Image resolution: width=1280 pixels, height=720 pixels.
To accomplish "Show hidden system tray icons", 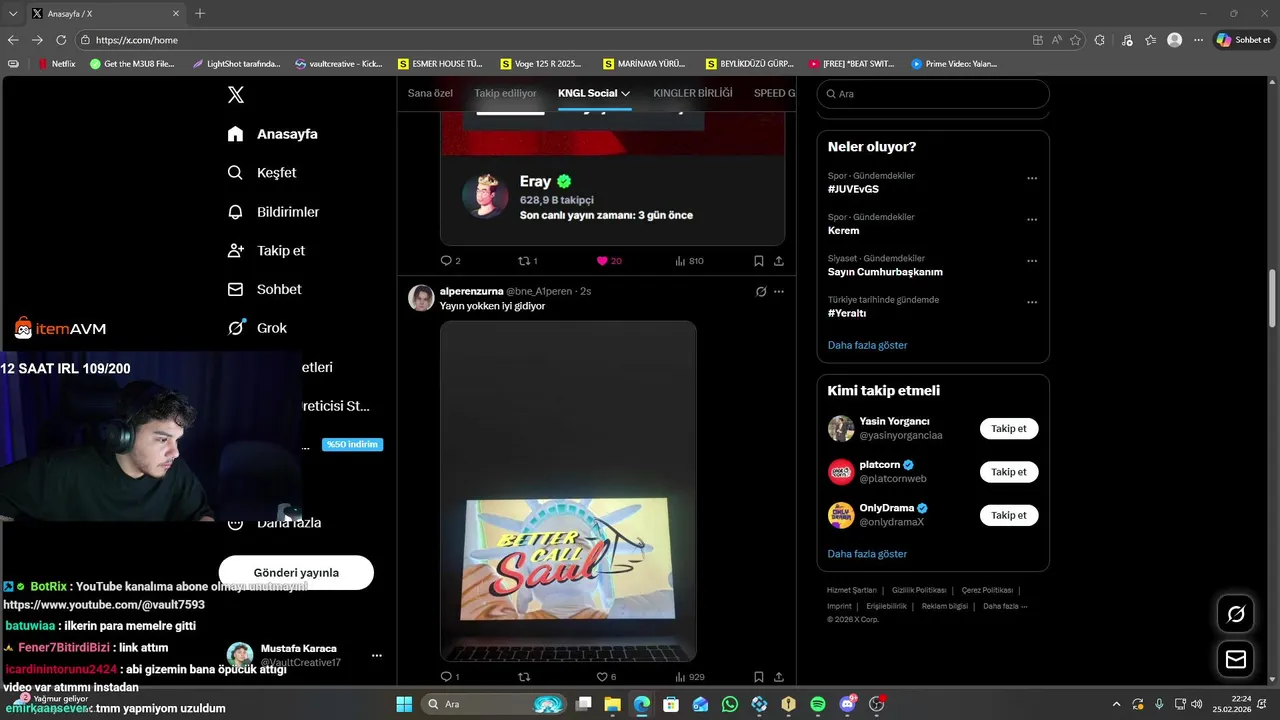I will 1117,704.
